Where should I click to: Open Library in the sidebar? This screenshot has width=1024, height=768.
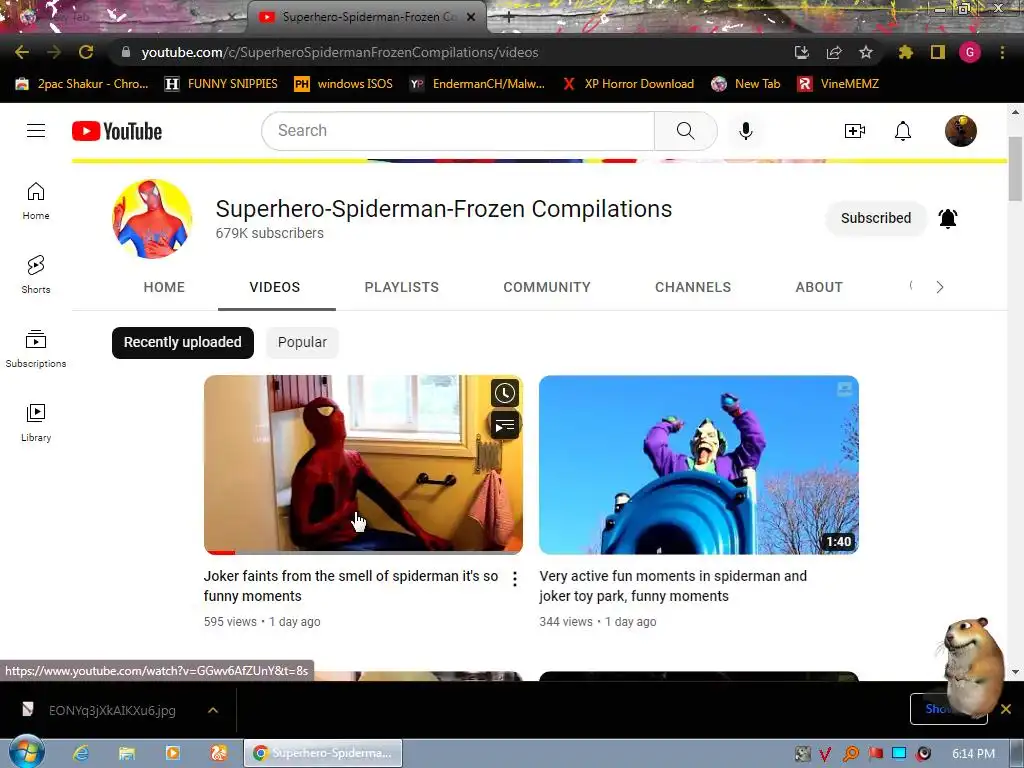click(x=36, y=423)
